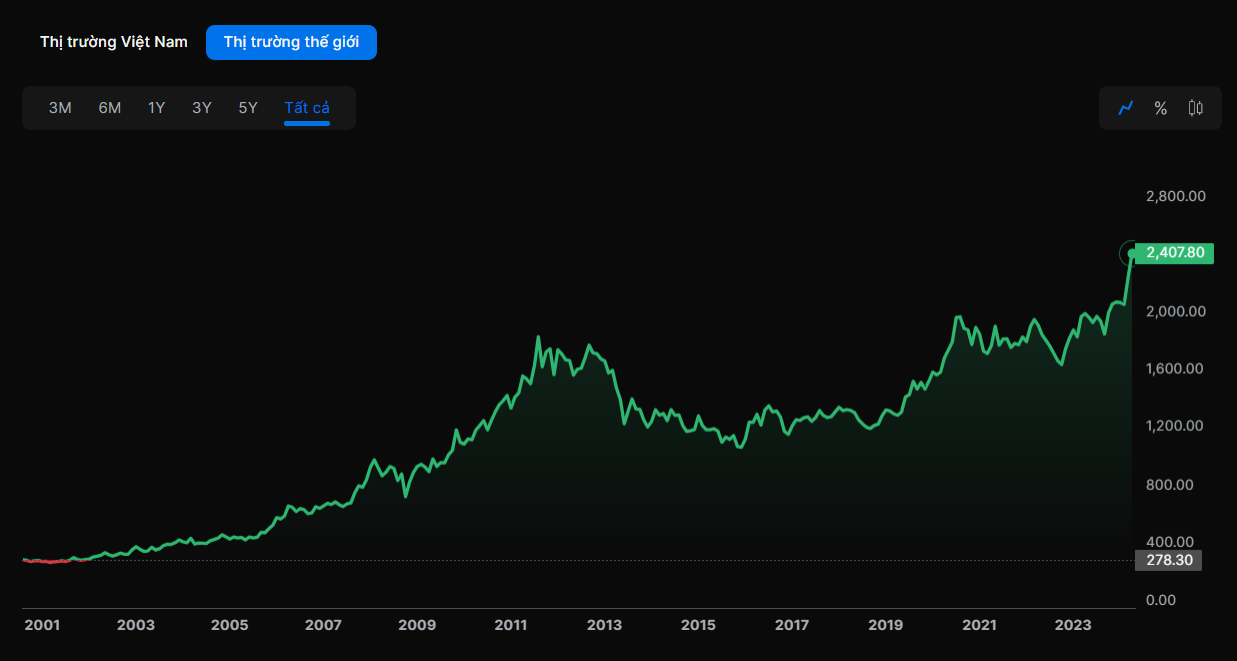Pick the 5Y time range

pos(248,108)
